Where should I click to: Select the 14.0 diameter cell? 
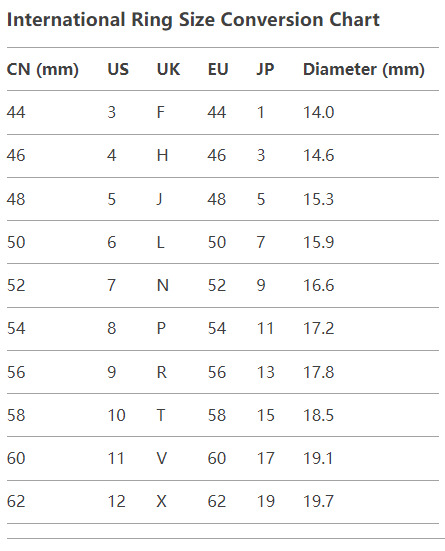pyautogui.click(x=318, y=112)
